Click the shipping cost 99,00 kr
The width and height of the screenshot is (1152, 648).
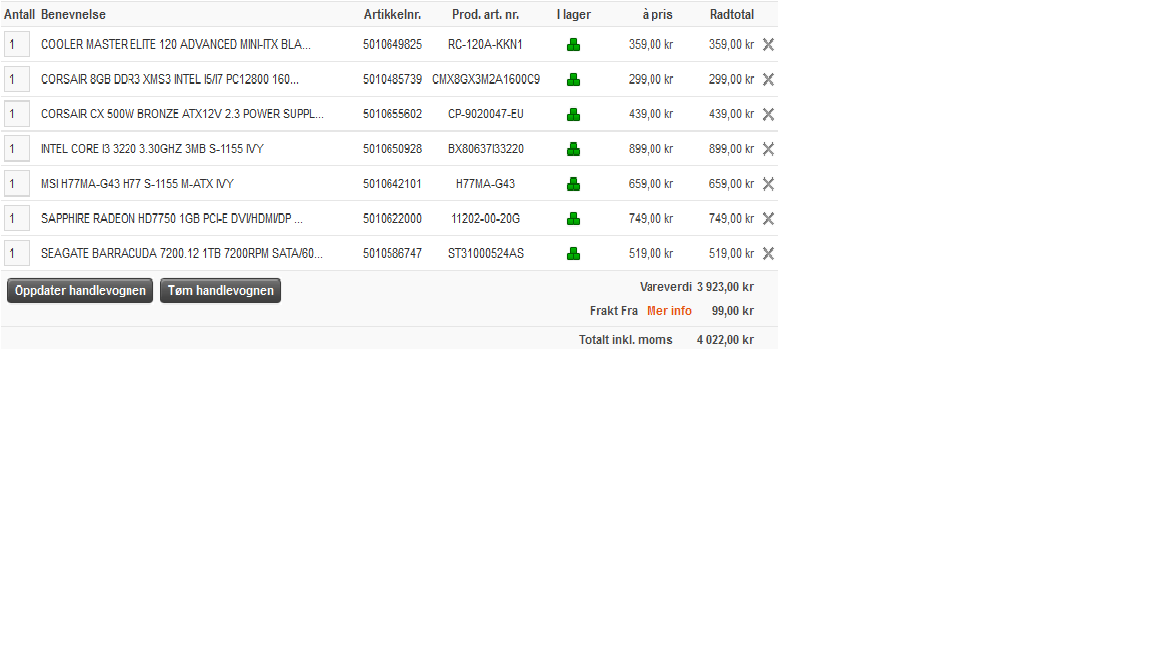pos(732,311)
